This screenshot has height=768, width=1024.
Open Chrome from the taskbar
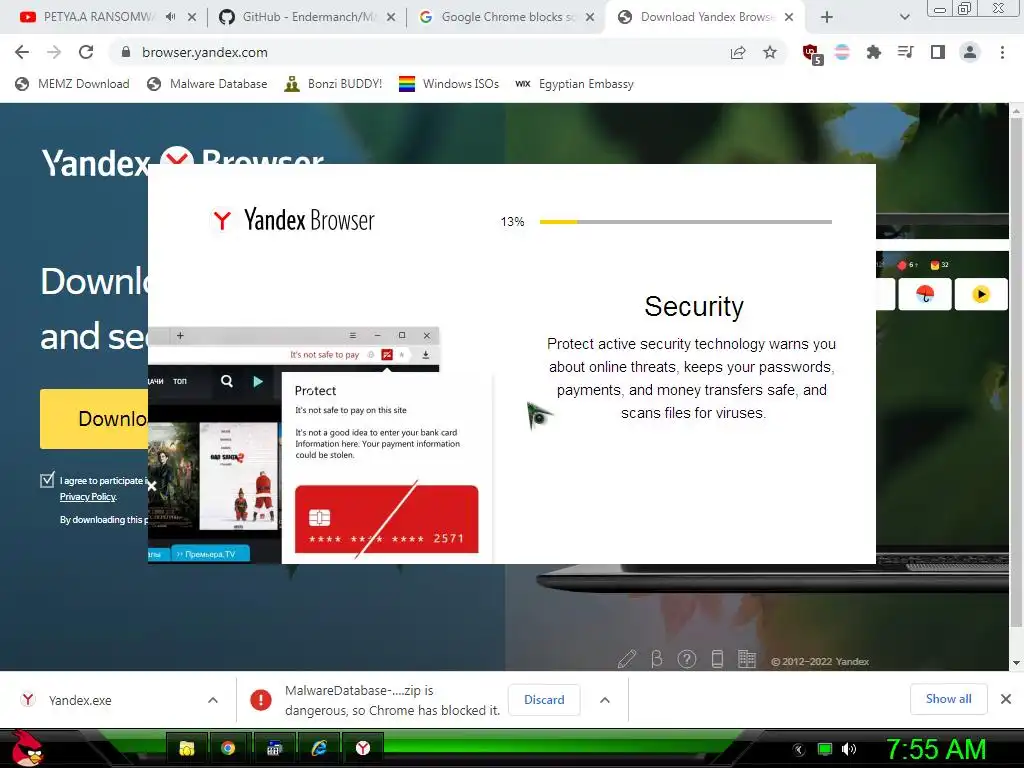coord(228,748)
